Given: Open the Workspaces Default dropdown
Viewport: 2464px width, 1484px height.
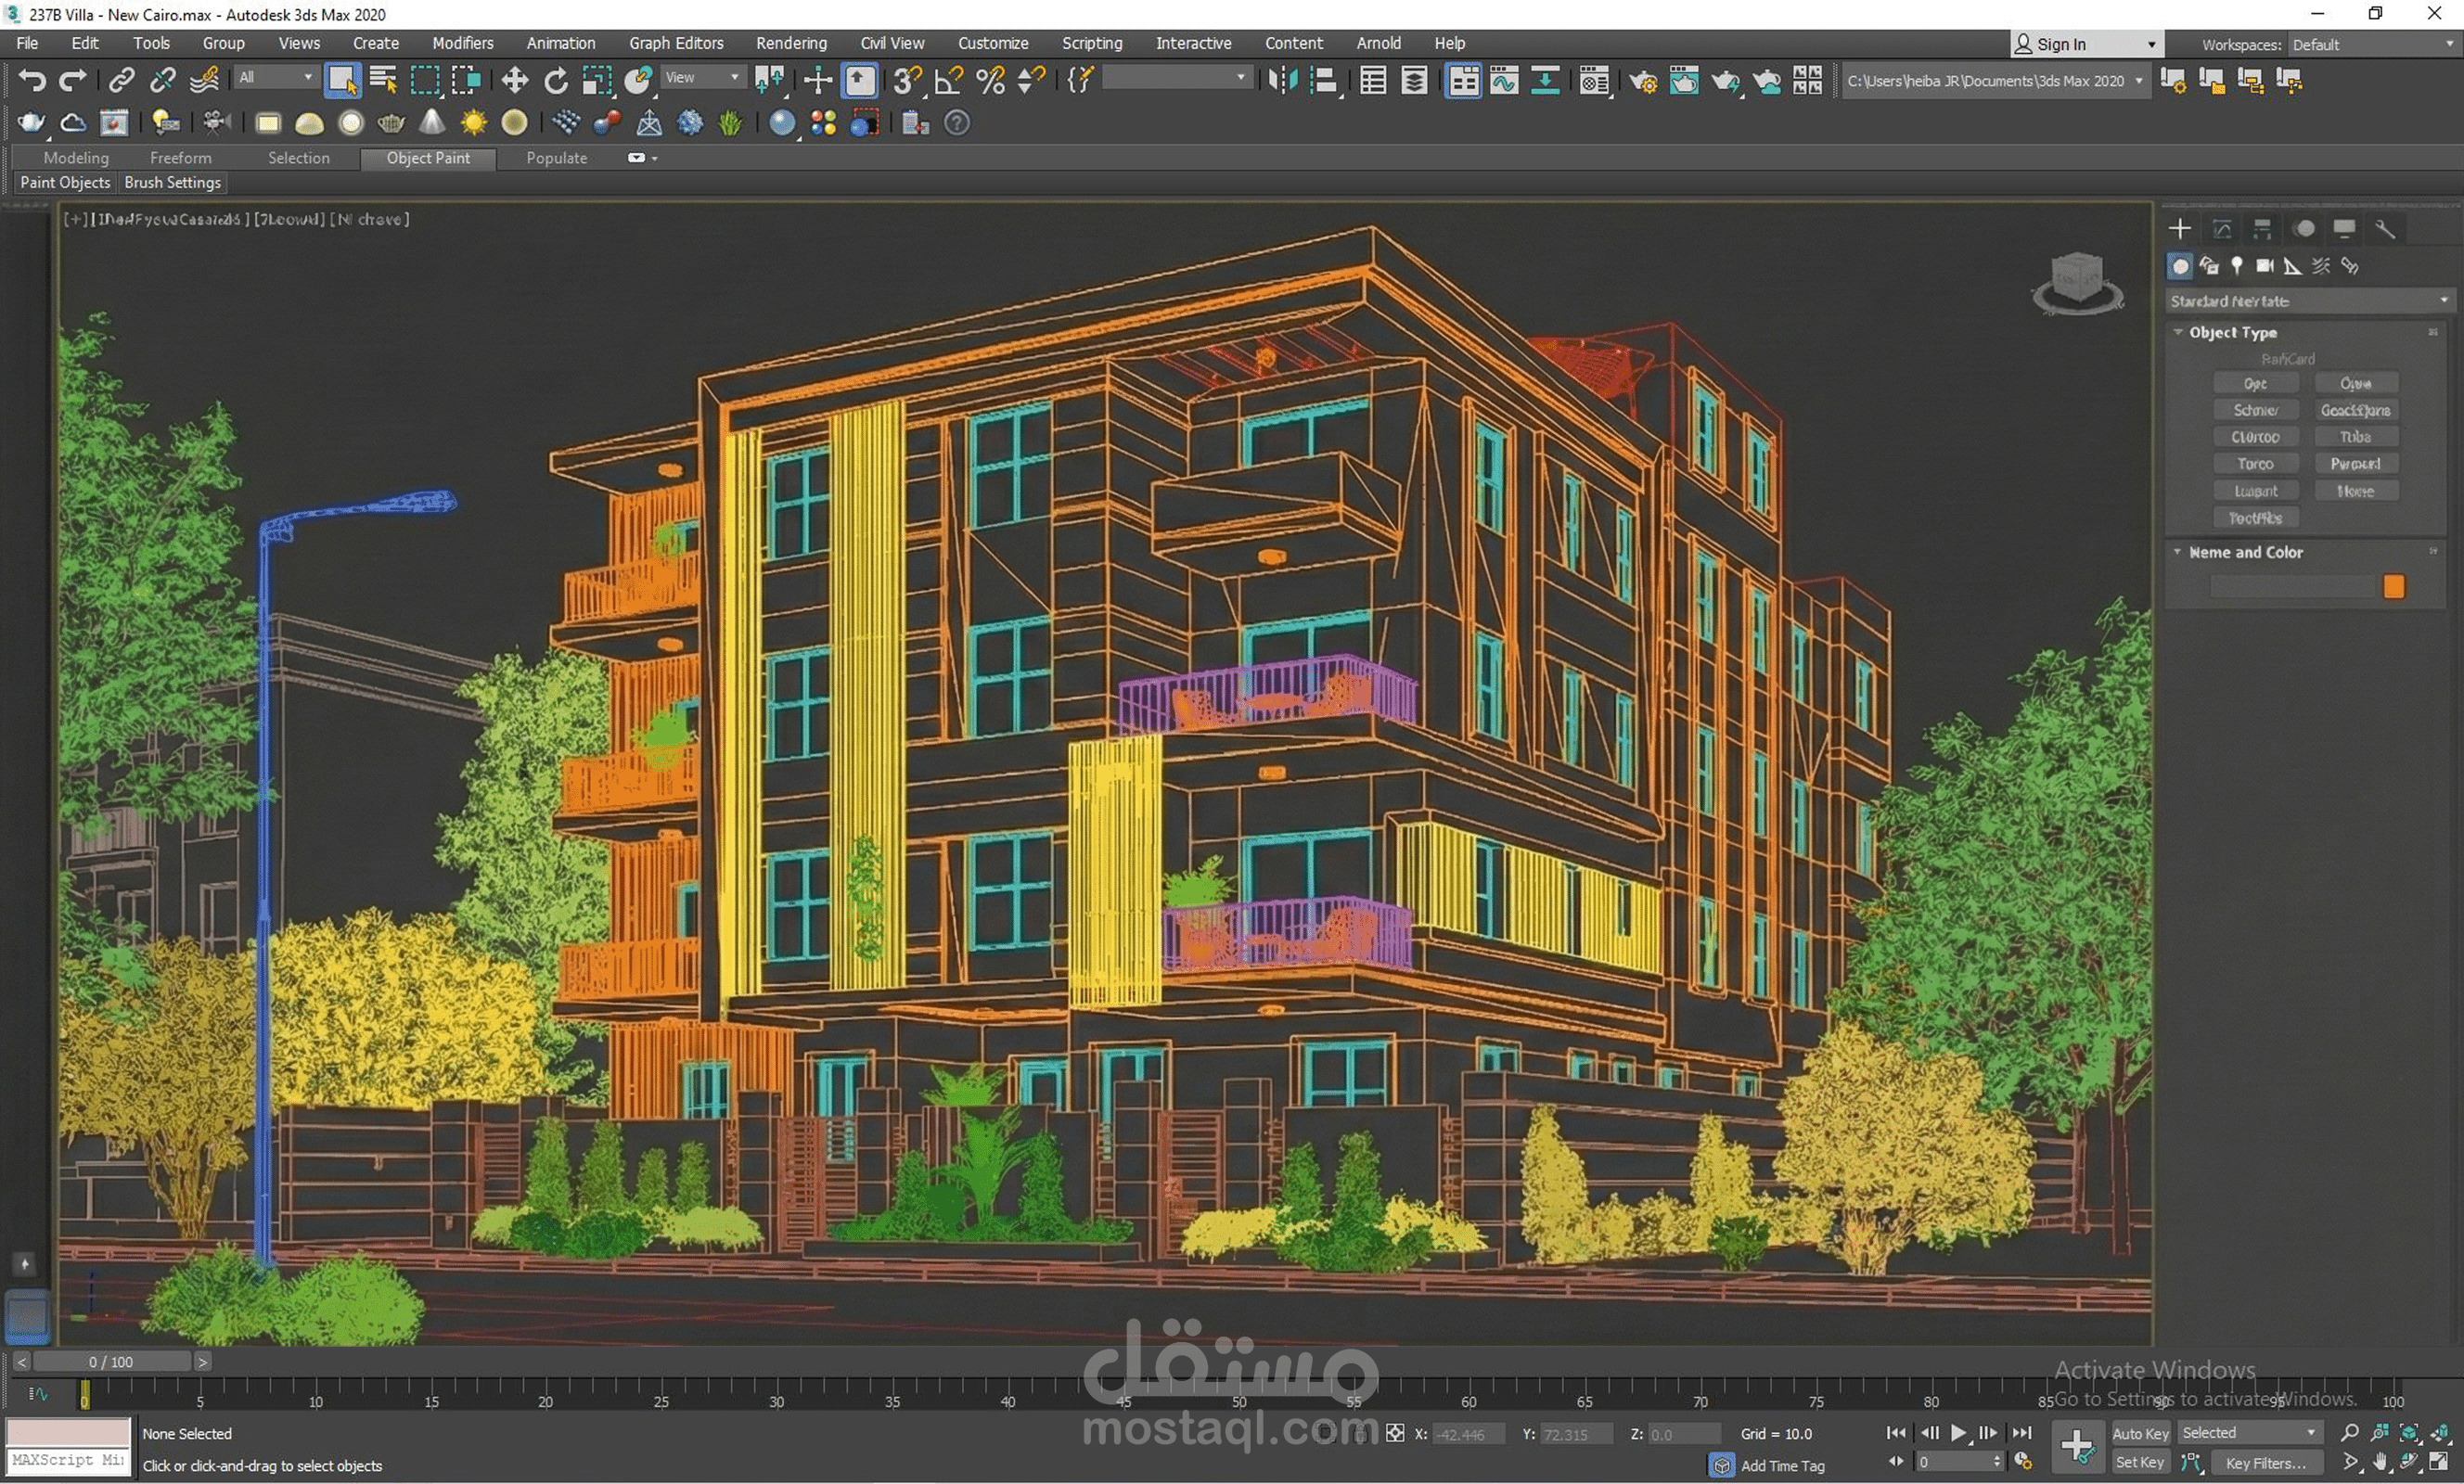Looking at the screenshot, I should pos(2373,45).
